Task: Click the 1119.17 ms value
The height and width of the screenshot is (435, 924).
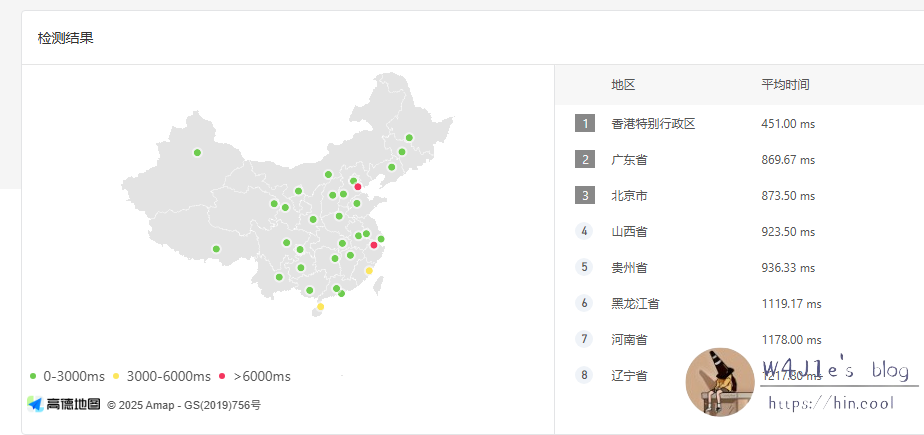Action: pyautogui.click(x=791, y=304)
